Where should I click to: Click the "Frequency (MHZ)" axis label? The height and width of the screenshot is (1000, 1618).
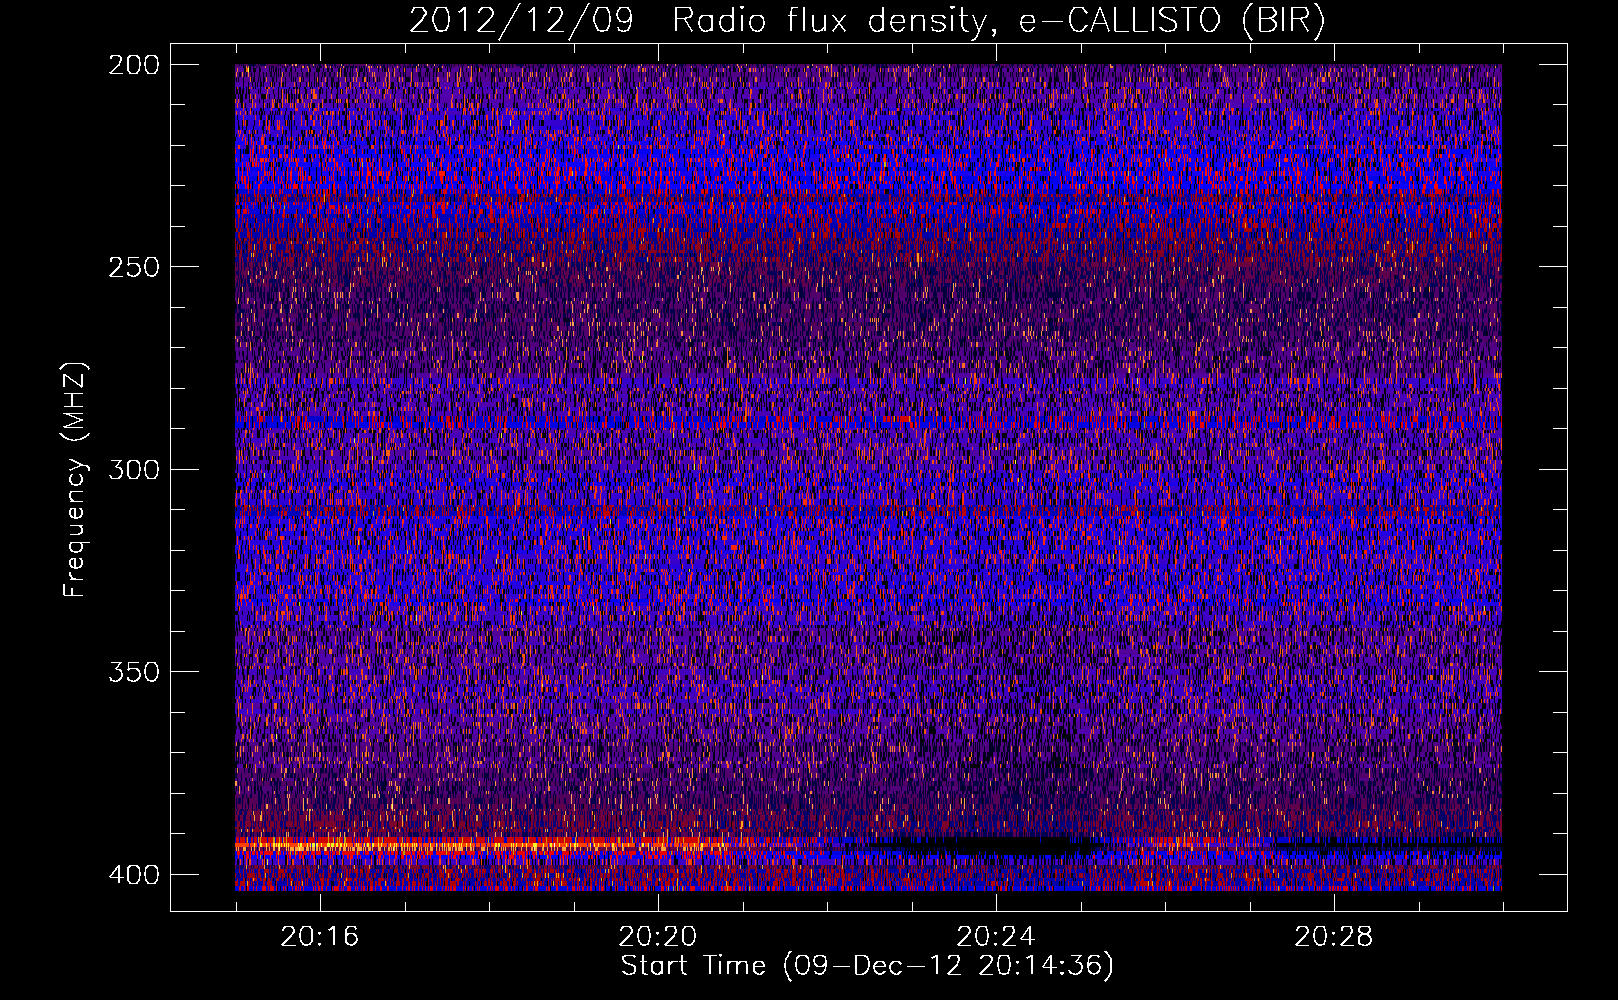tap(75, 479)
